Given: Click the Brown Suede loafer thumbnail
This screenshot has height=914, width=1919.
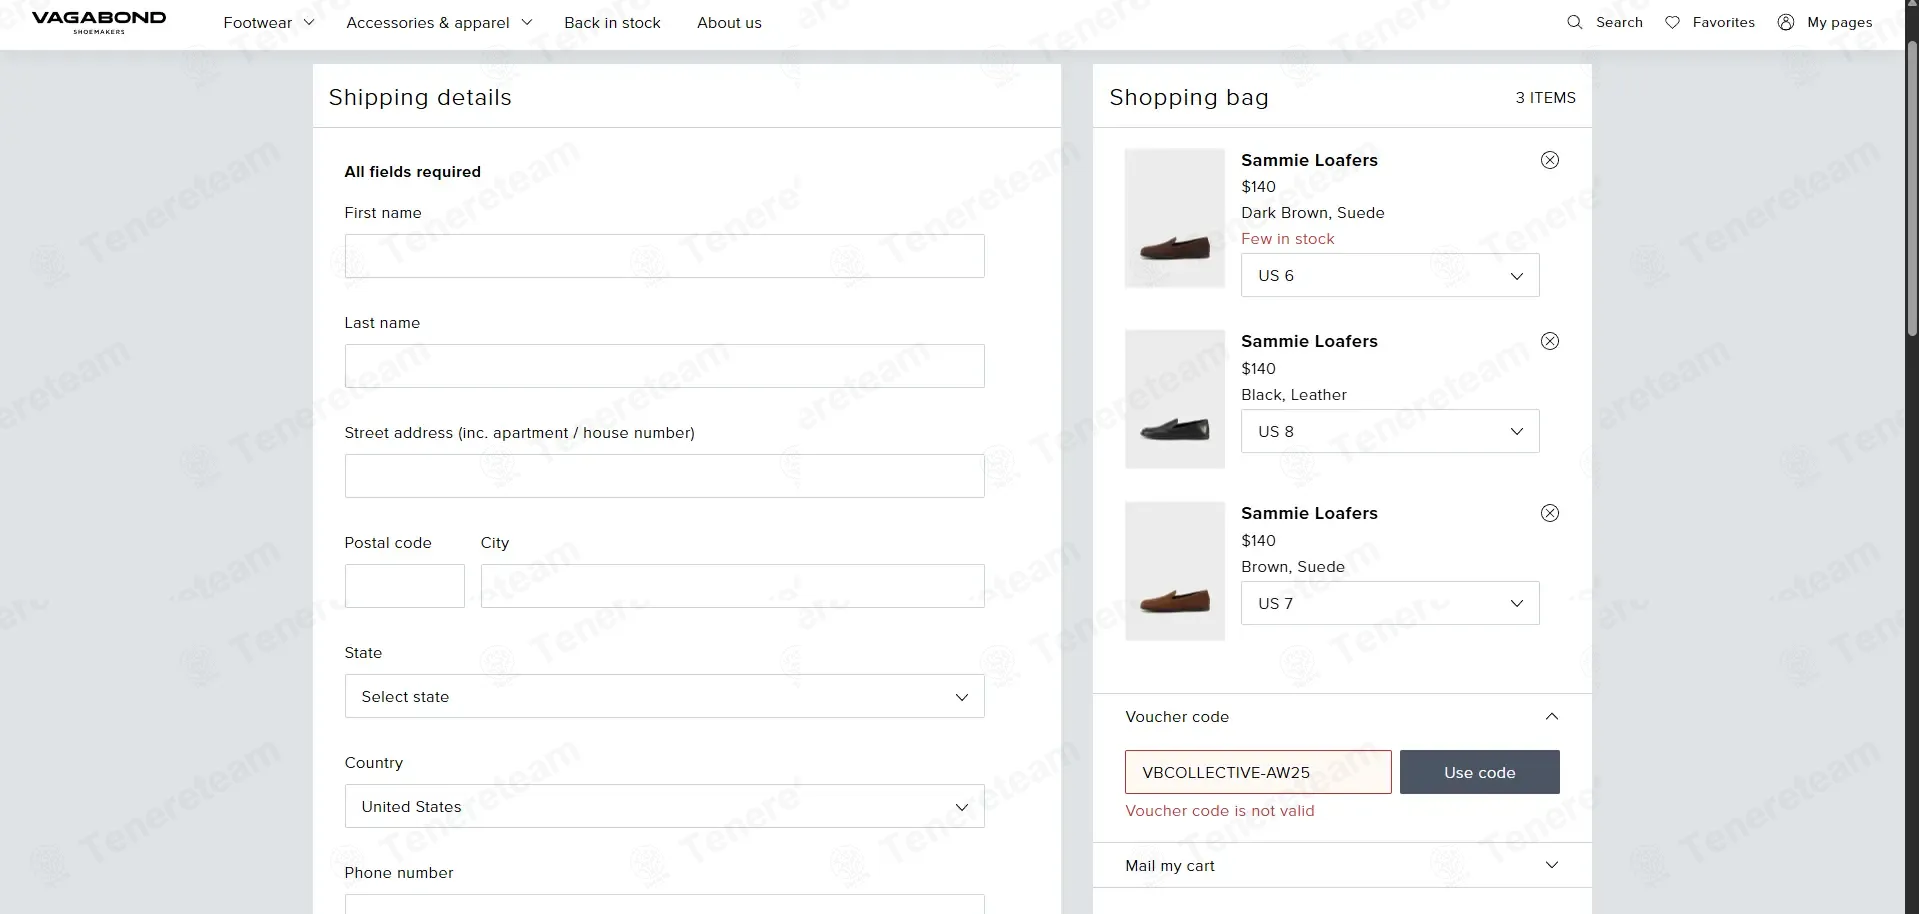Looking at the screenshot, I should click(1175, 571).
